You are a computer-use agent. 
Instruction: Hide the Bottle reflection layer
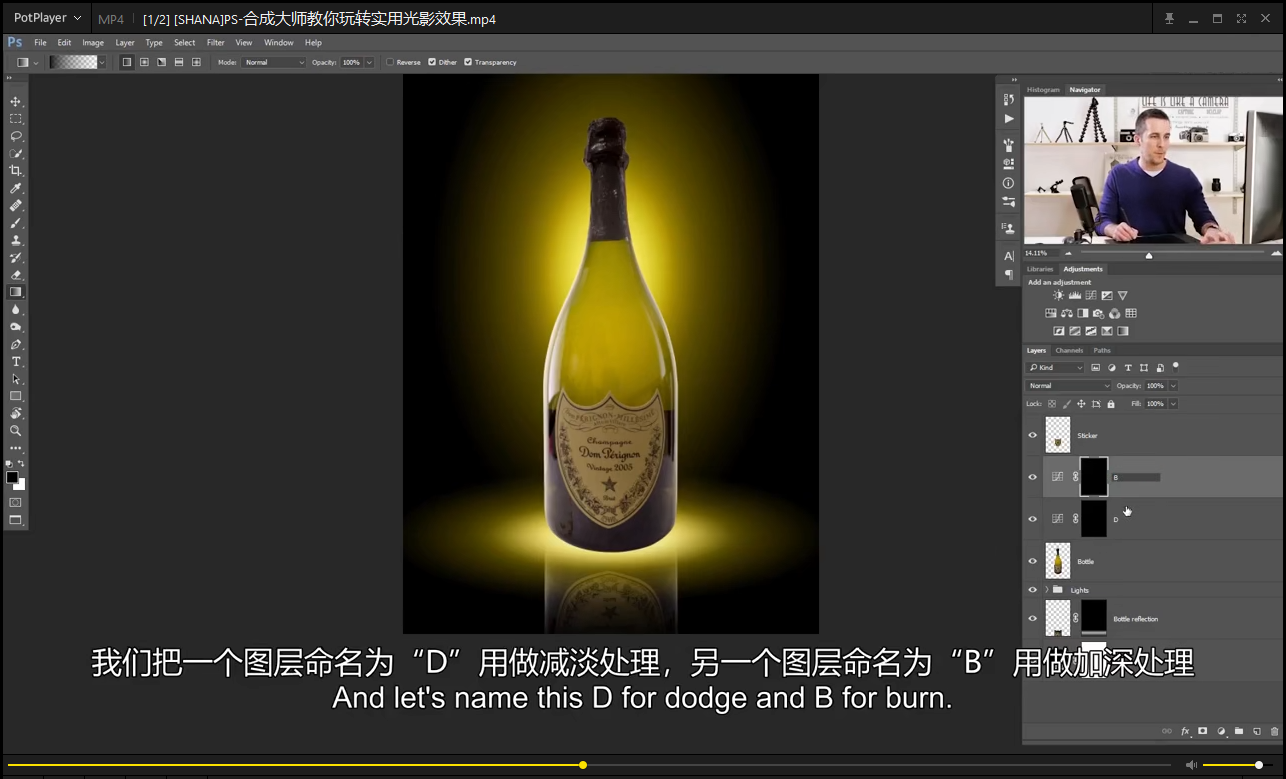(x=1033, y=618)
